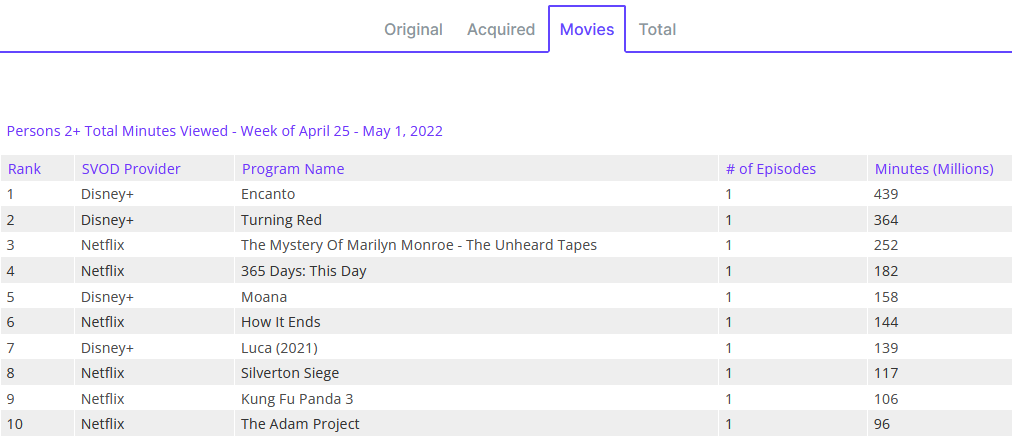Select The Adam Project entry
Viewport: 1012px width, 441px height.
pos(300,424)
